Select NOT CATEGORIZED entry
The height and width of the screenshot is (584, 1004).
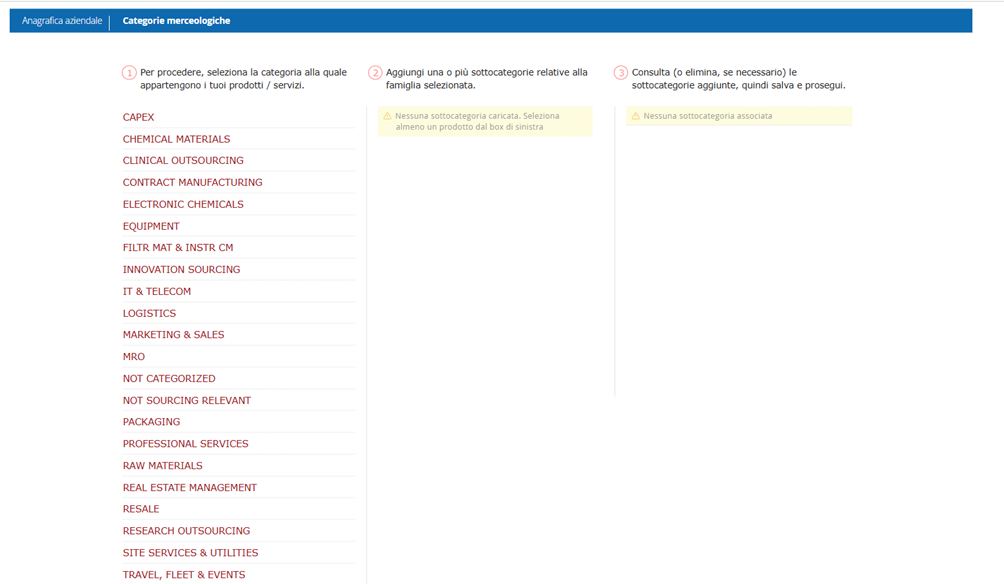(169, 378)
